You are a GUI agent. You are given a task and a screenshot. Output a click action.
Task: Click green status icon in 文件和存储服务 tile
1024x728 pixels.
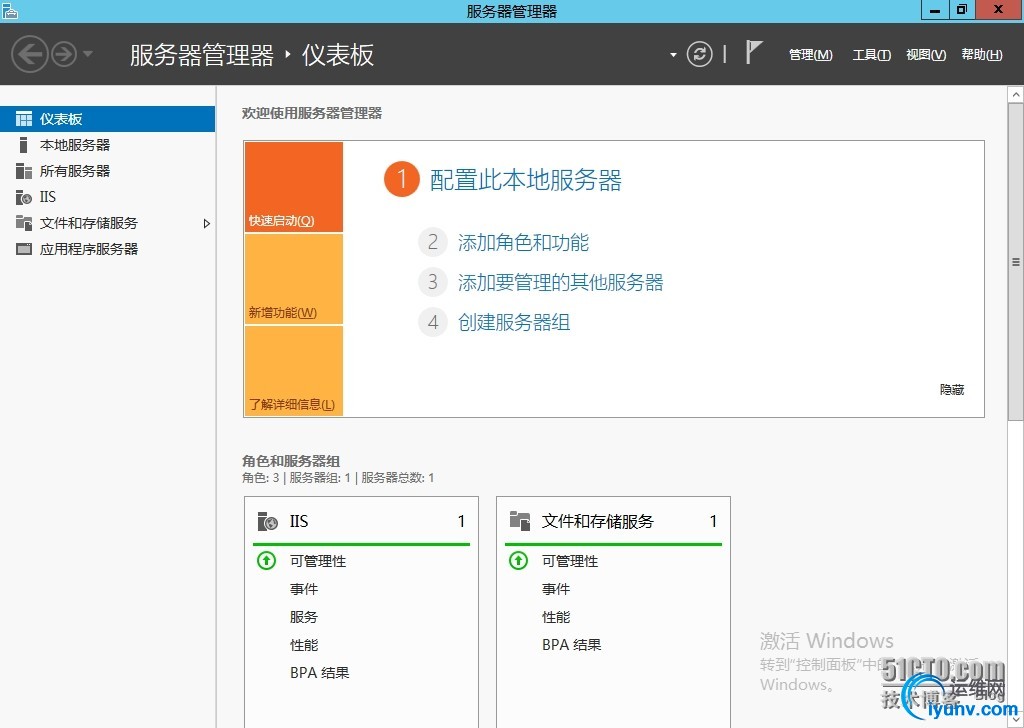click(519, 561)
